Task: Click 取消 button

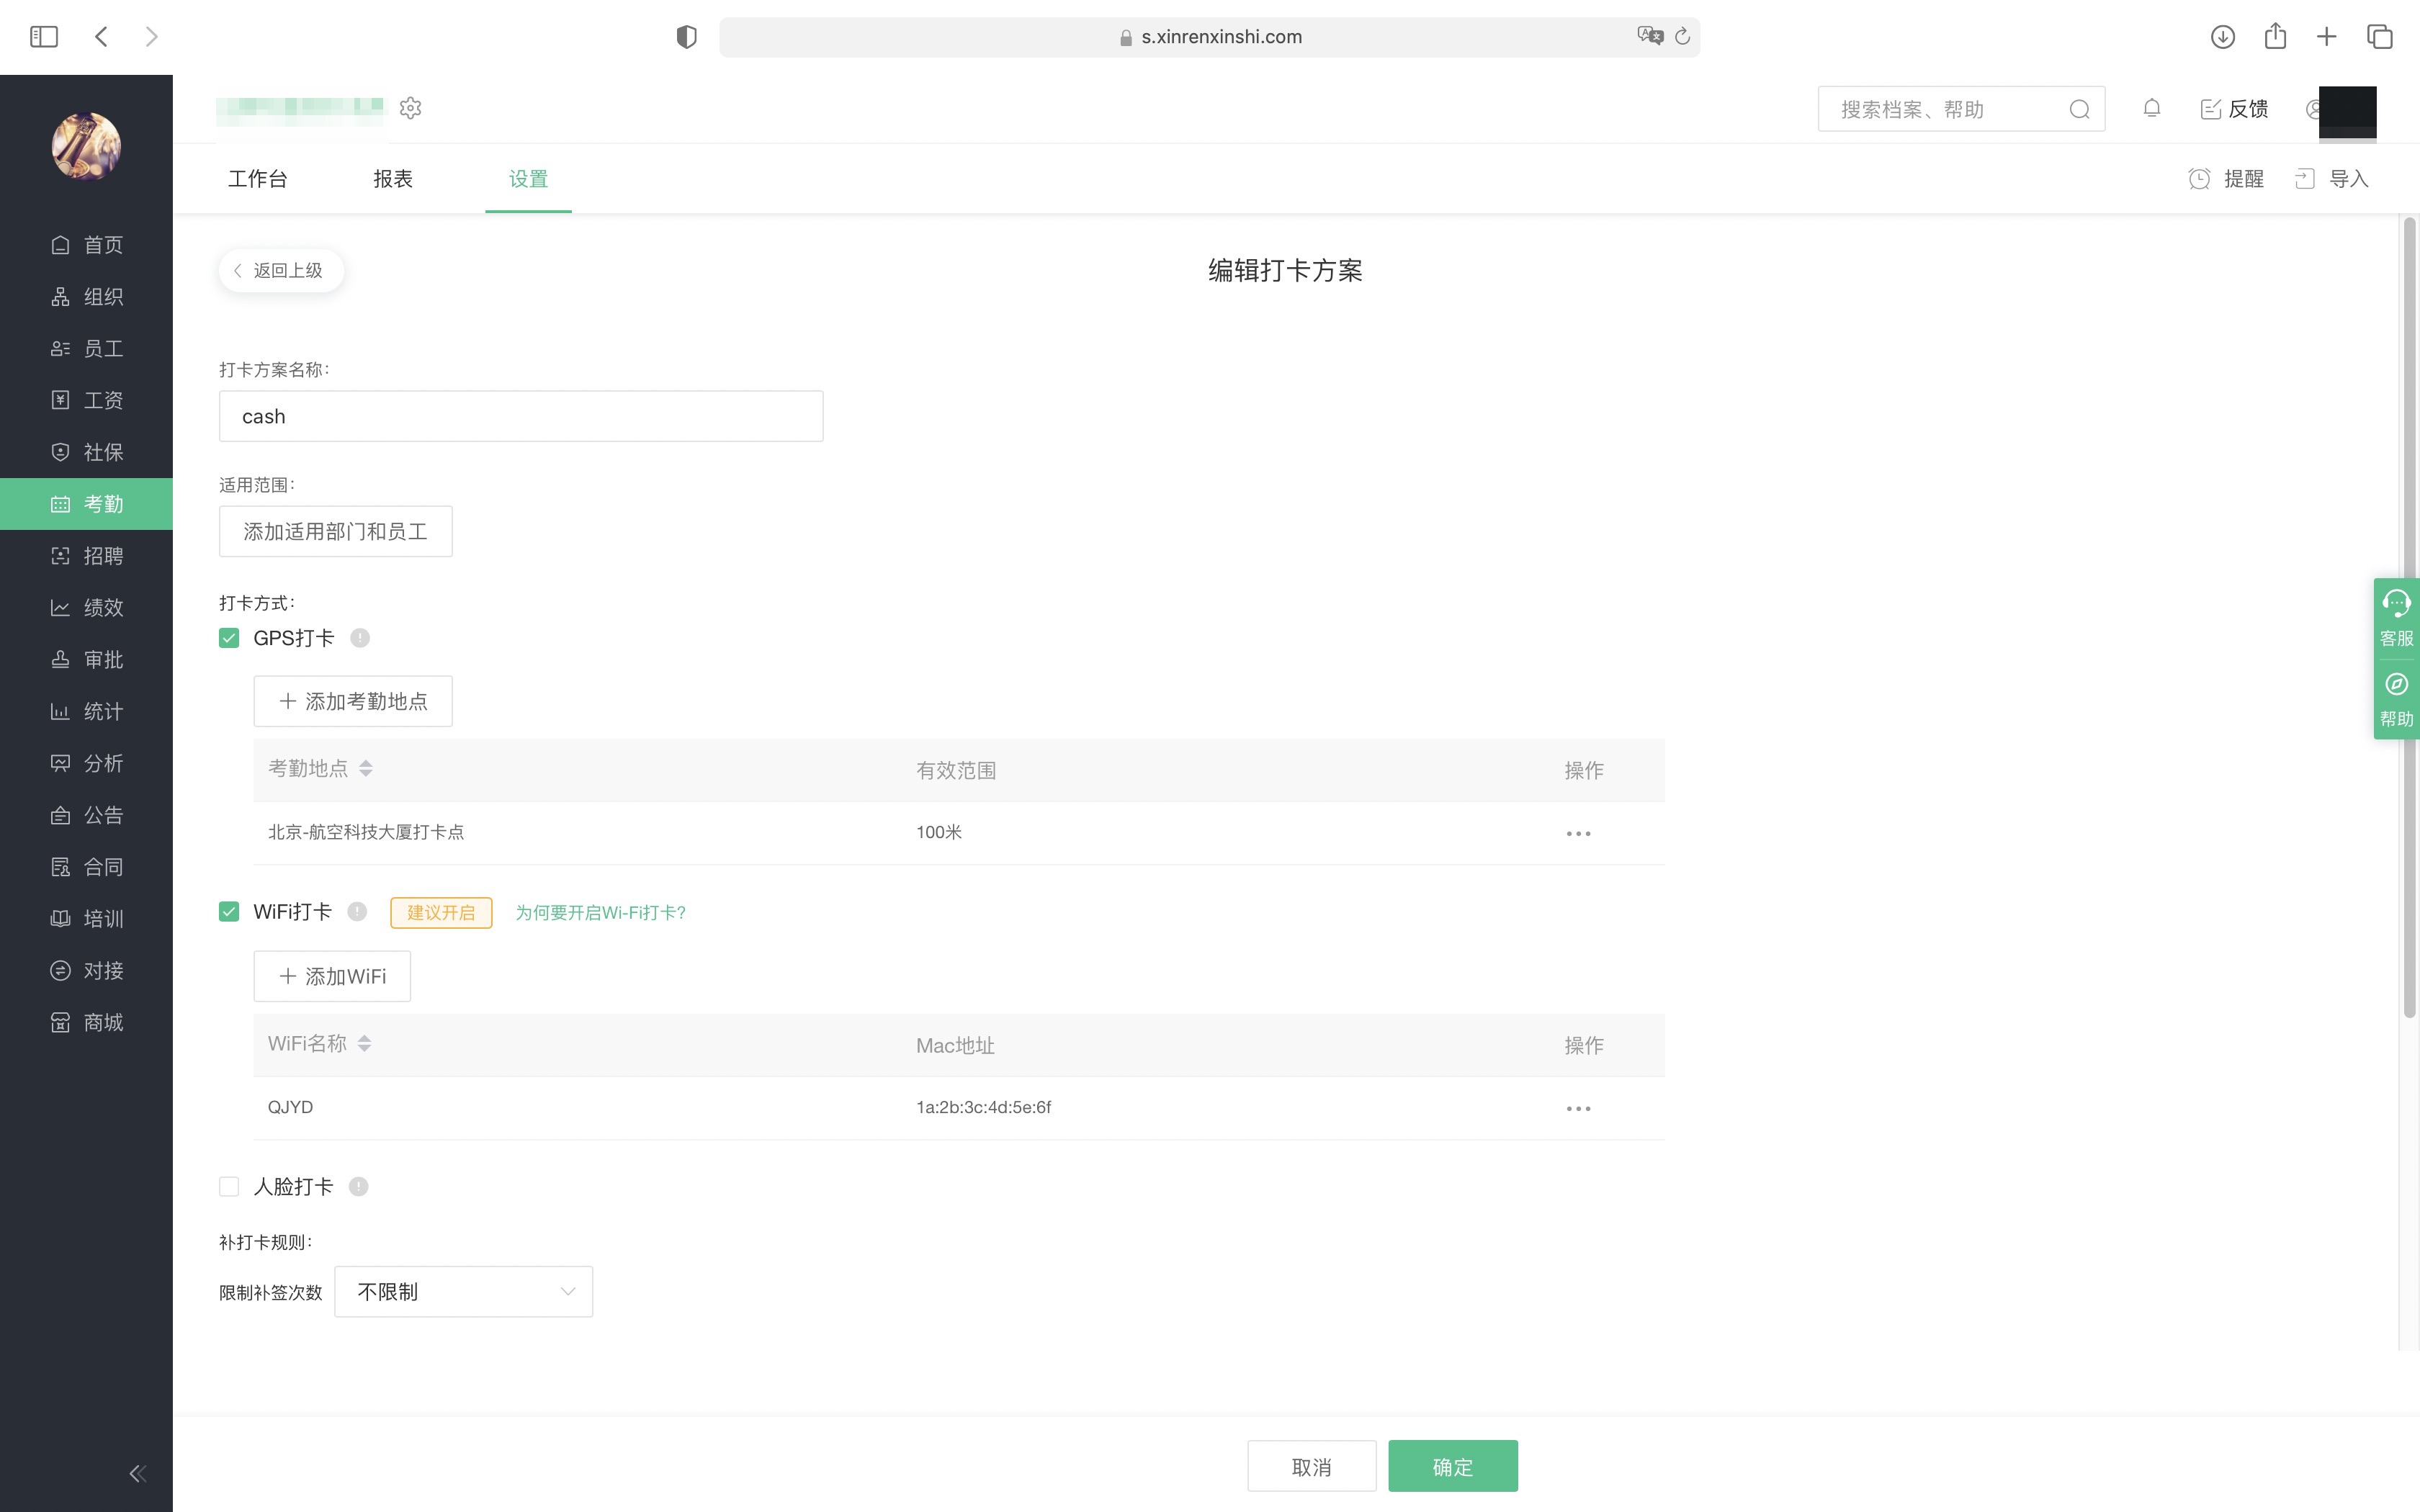Action: pos(1311,1466)
